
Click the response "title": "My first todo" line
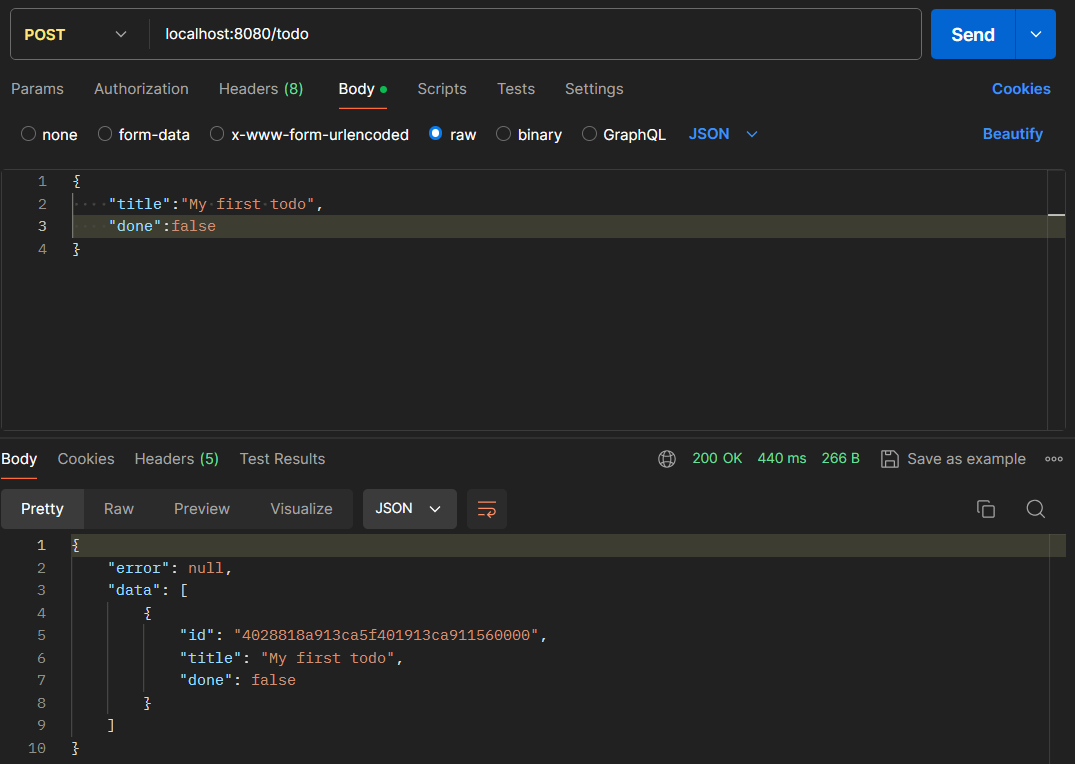[291, 658]
